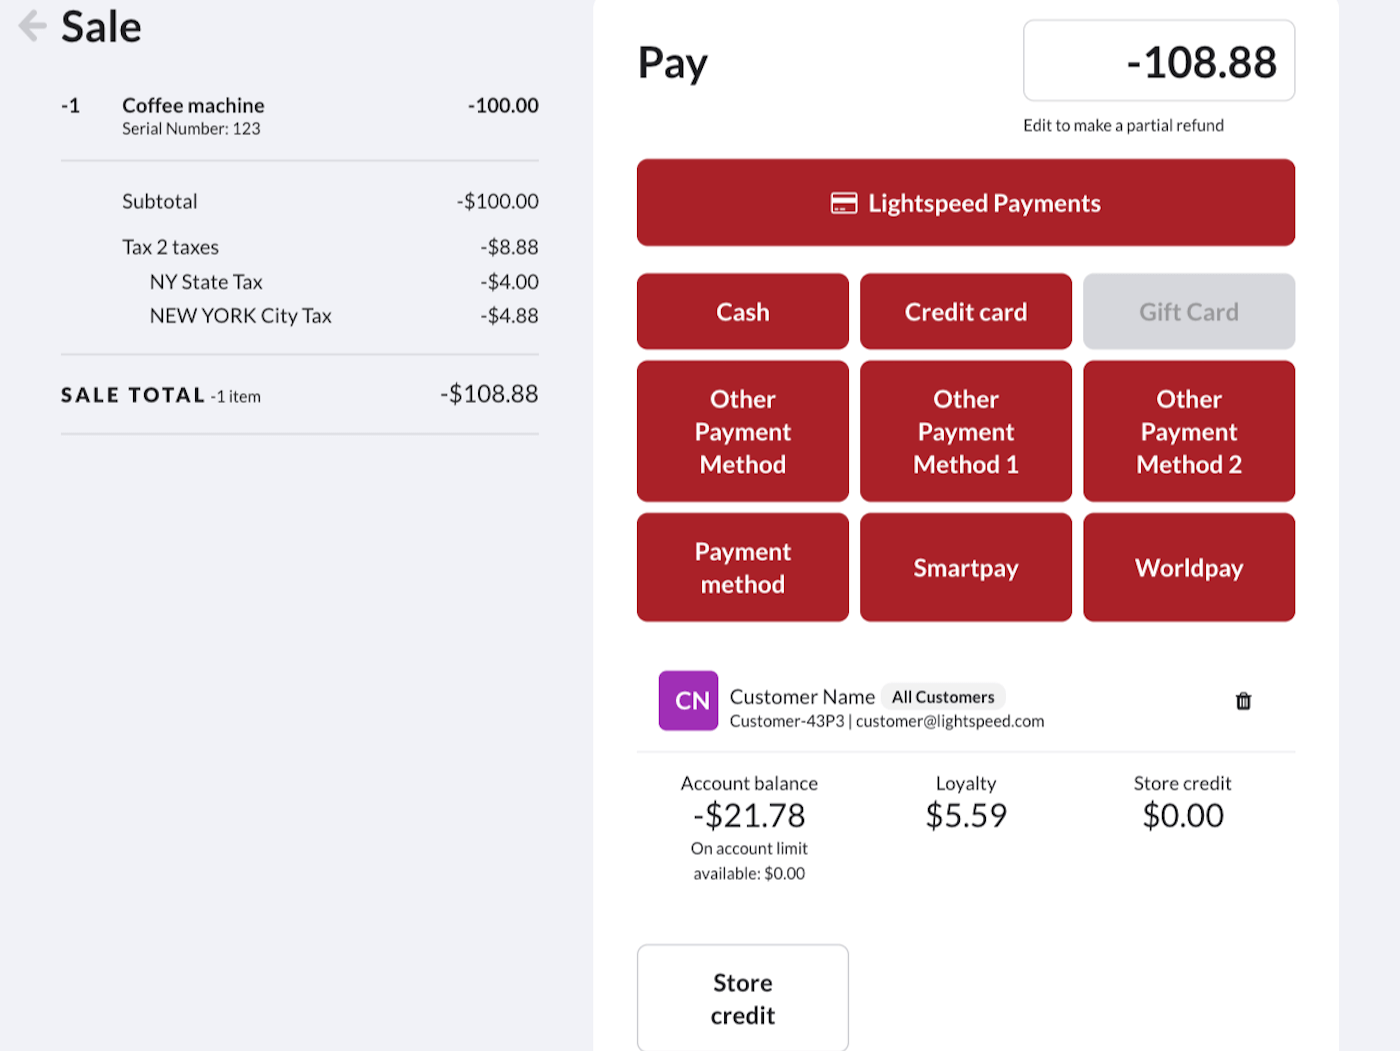1400x1051 pixels.
Task: Select Other Payment Method button
Action: tap(742, 431)
